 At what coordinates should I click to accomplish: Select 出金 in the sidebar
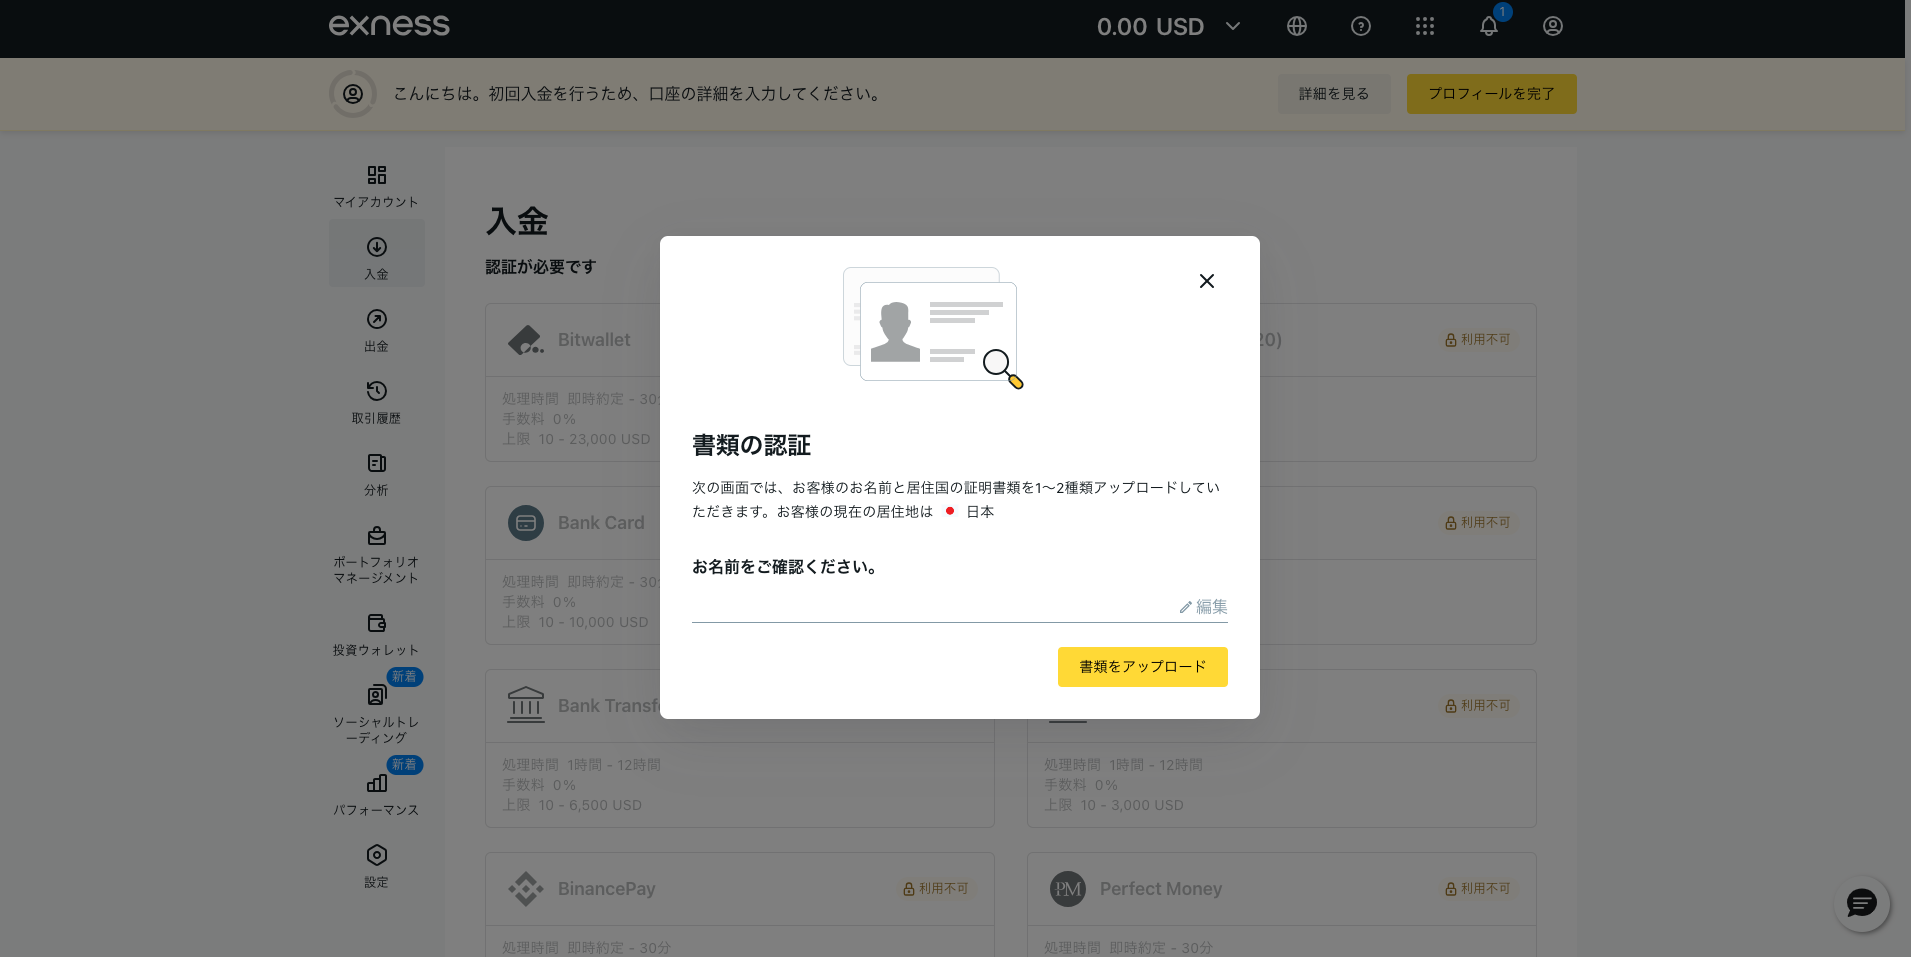[376, 330]
